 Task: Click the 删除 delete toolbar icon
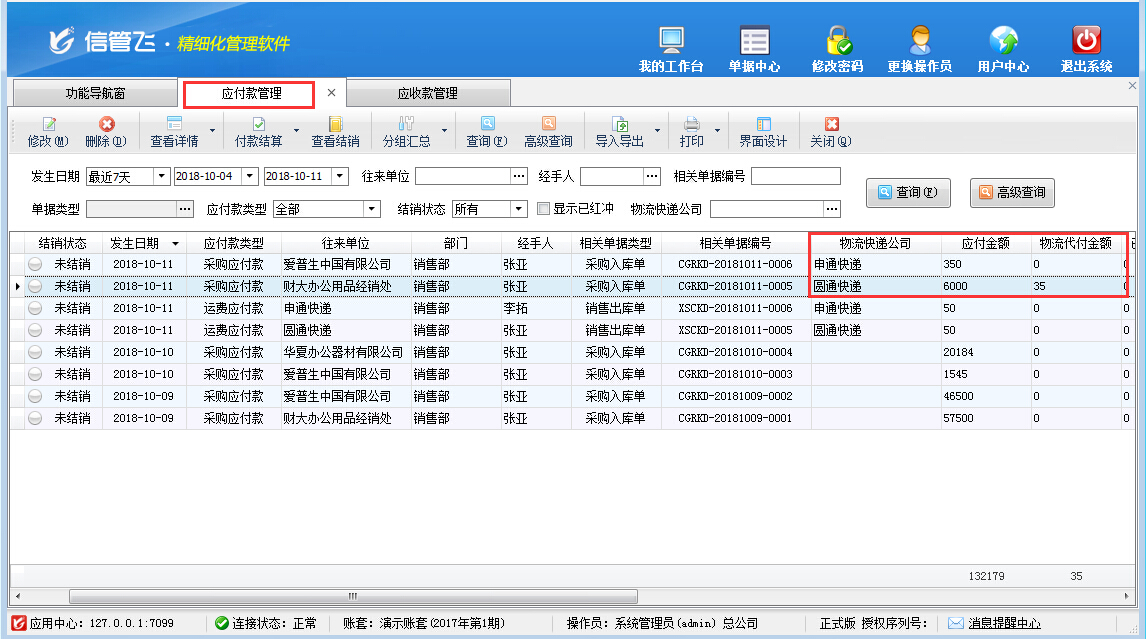click(x=106, y=124)
